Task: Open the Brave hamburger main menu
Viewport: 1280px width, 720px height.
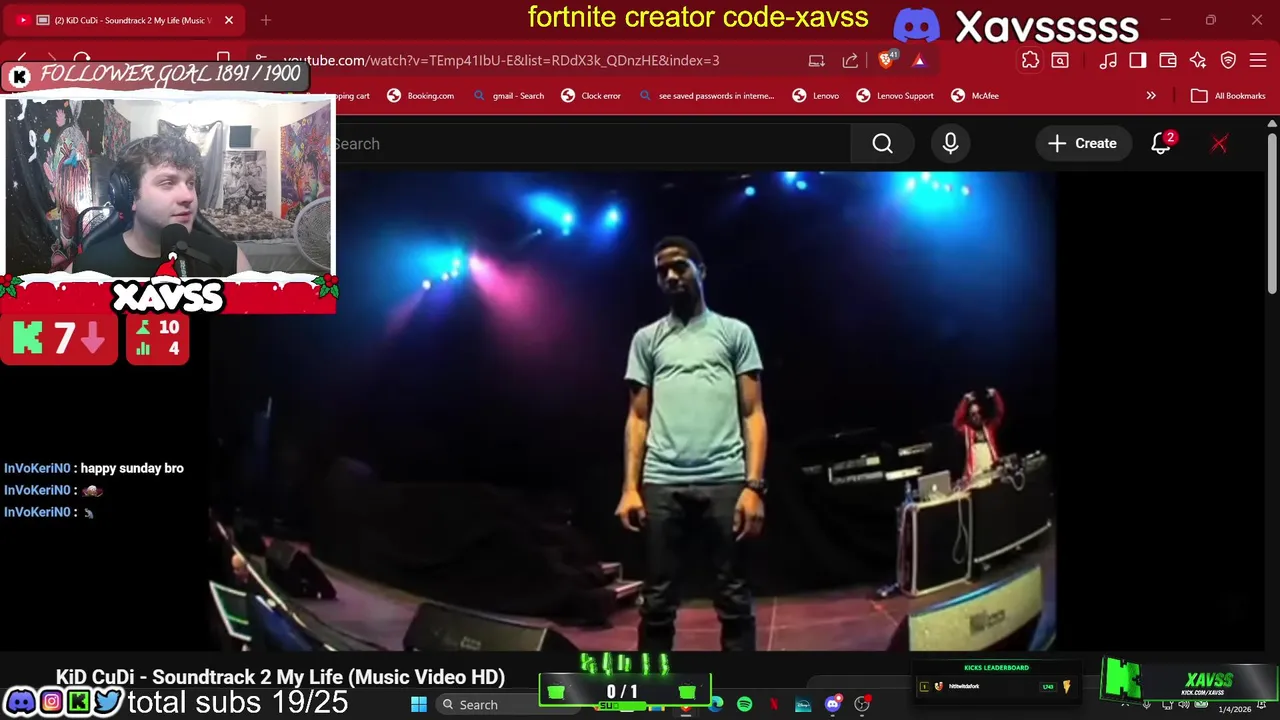Action: click(1258, 61)
